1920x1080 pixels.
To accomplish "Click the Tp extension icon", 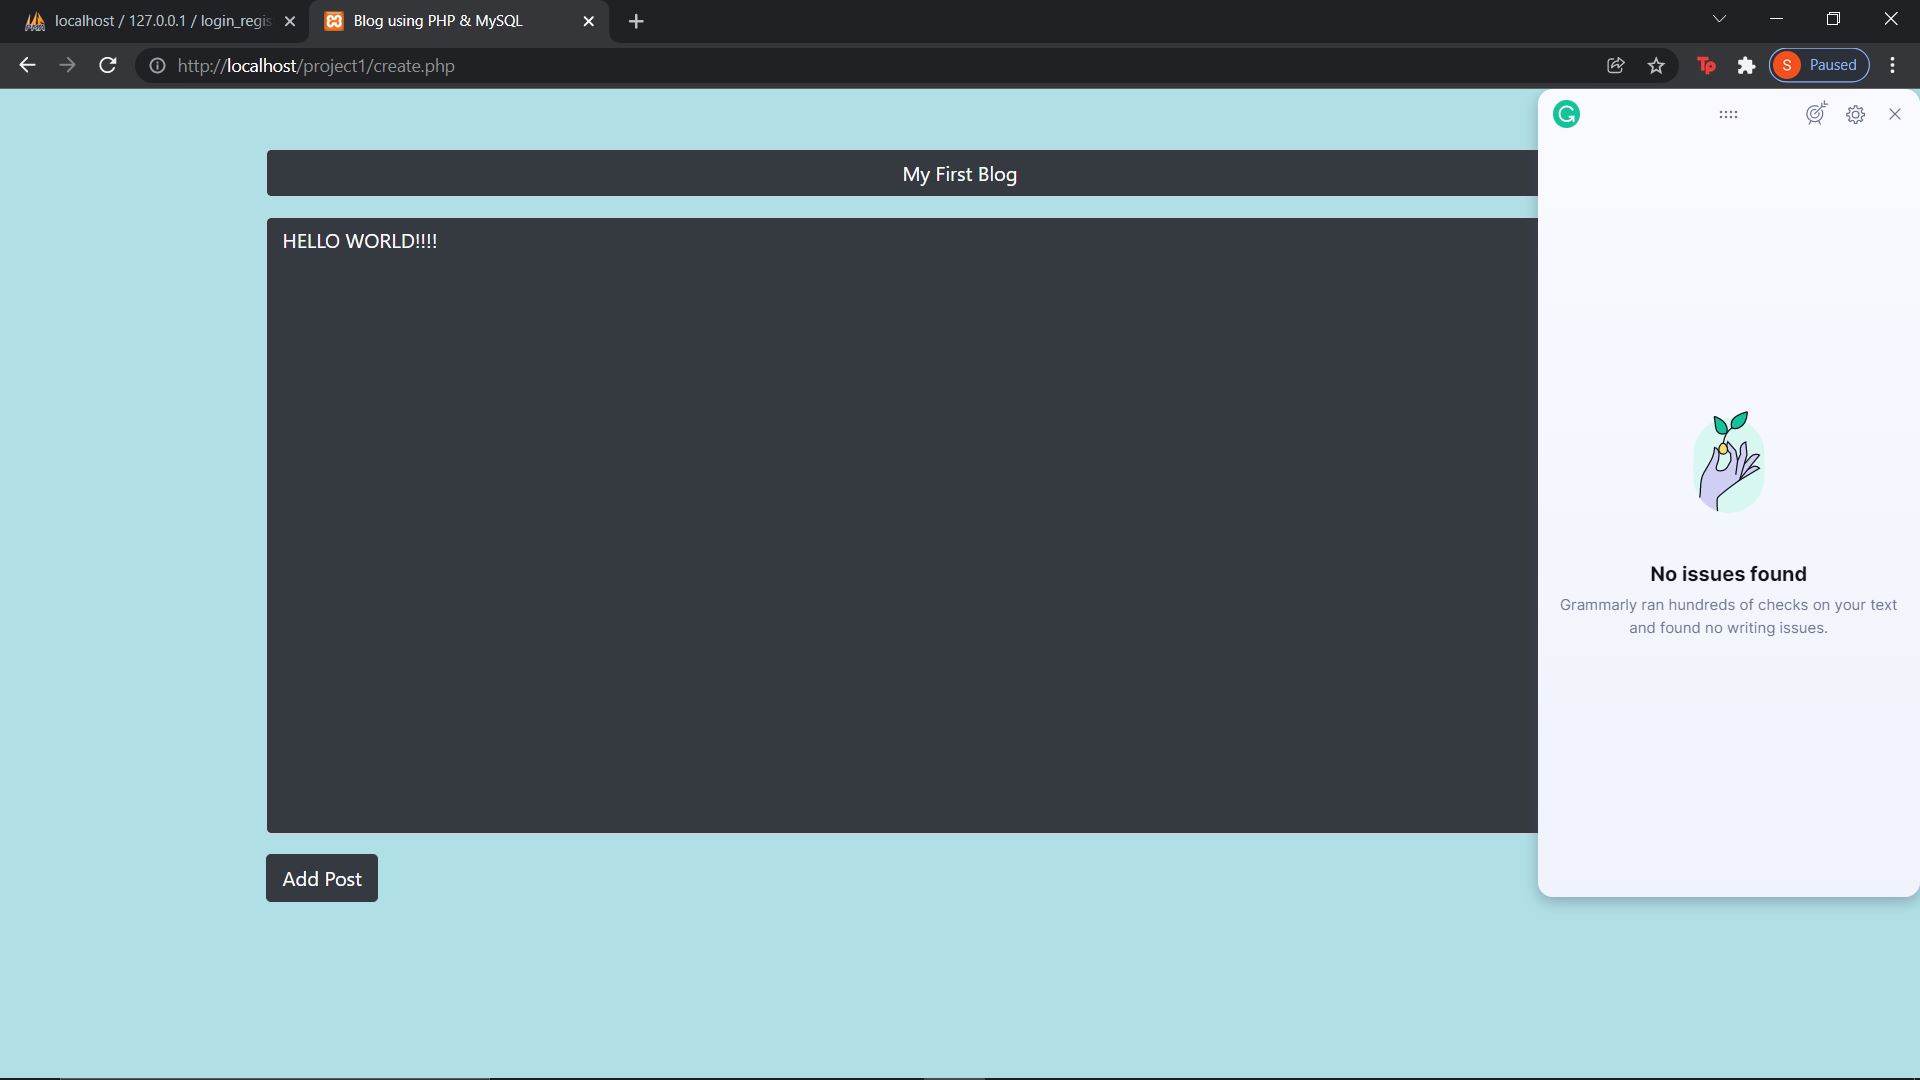I will 1706,65.
